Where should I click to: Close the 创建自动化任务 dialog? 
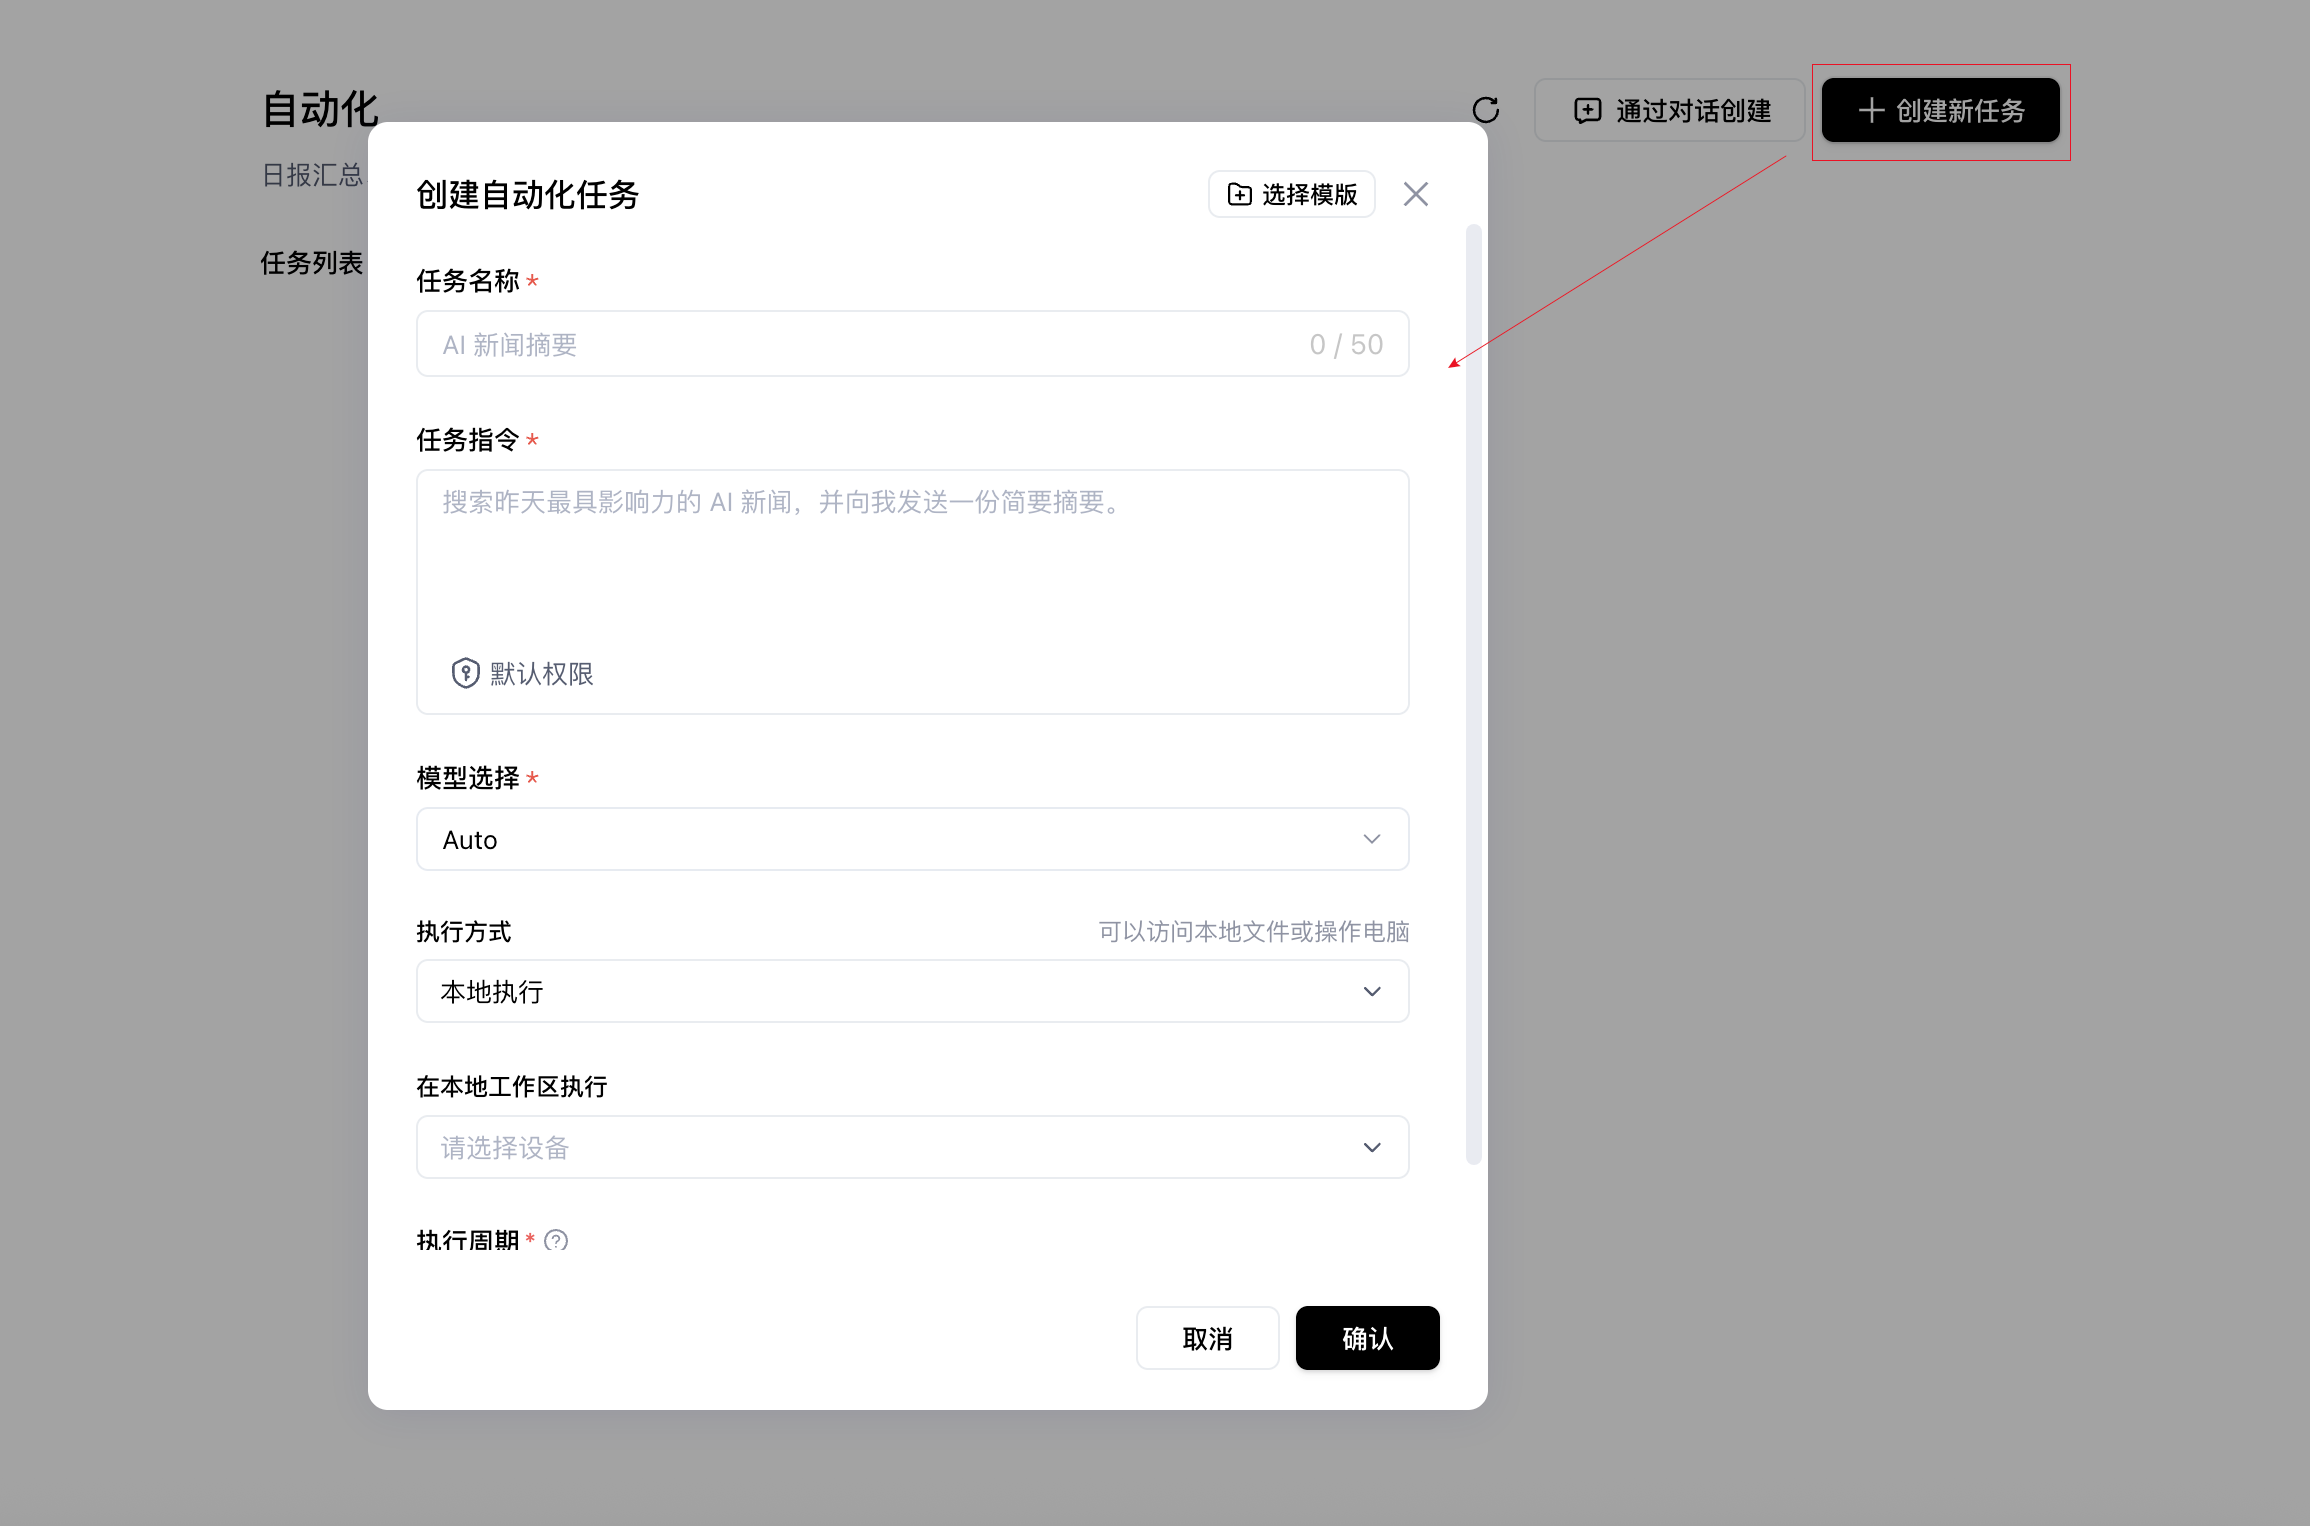coord(1415,194)
